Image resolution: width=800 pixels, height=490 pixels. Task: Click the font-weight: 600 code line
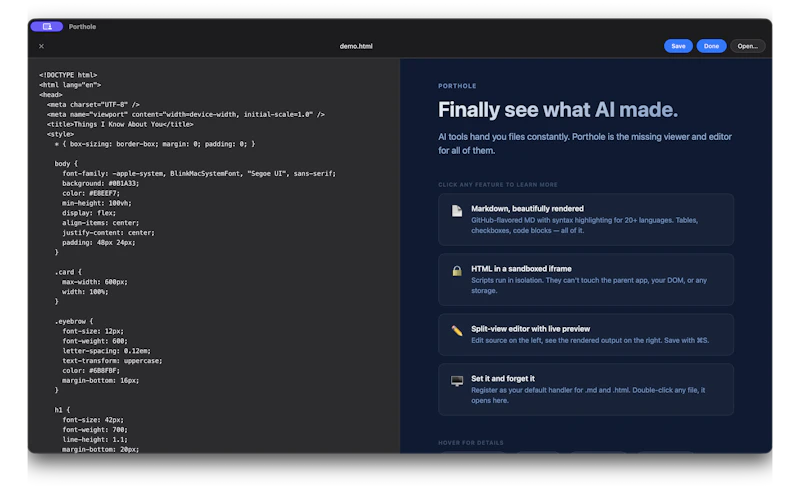pos(94,341)
